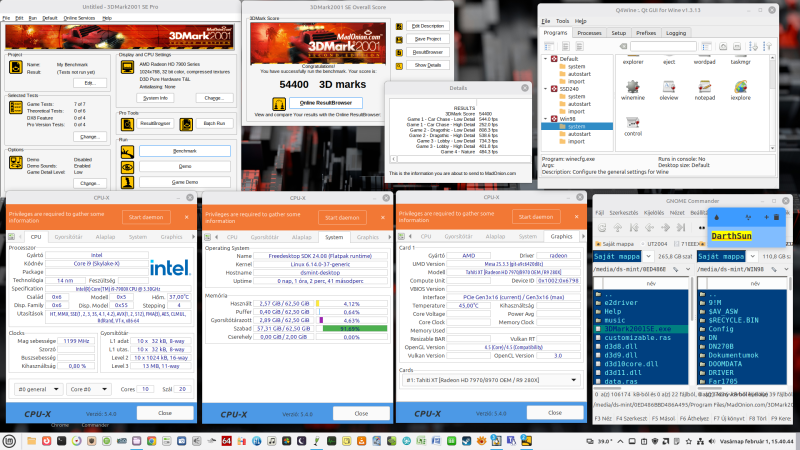Viewport: 800px width, 450px height.
Task: Click the forward arrow in GNOME Commander toolbar
Action: click(x=665, y=228)
